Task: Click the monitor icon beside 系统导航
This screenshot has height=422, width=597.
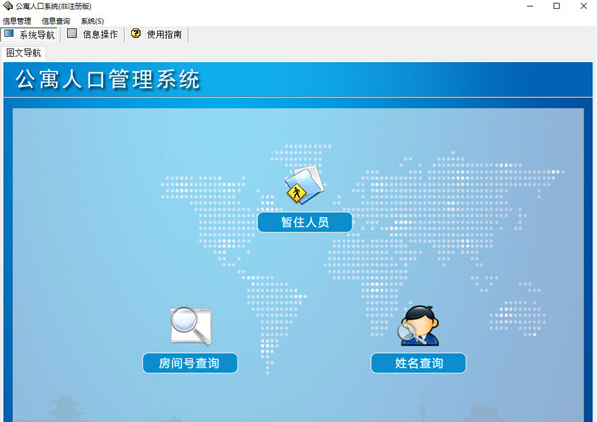Action: pos(9,34)
